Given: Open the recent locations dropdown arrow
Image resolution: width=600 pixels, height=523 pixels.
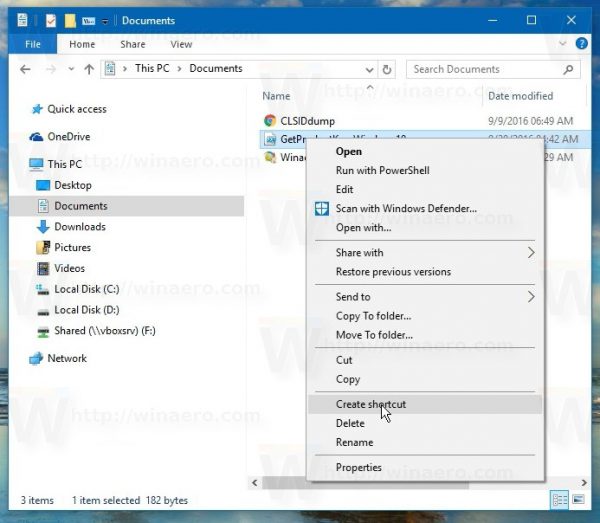Looking at the screenshot, I should [71, 69].
